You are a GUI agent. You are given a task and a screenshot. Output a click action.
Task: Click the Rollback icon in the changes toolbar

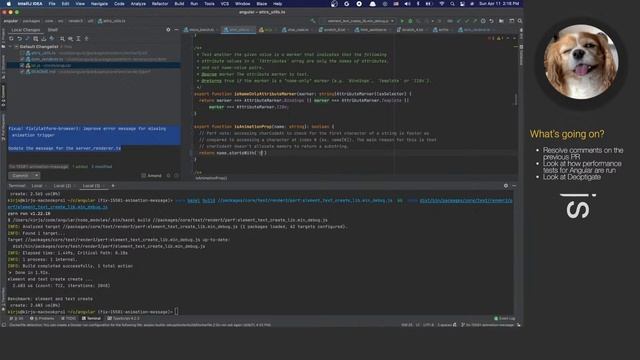coord(19,39)
